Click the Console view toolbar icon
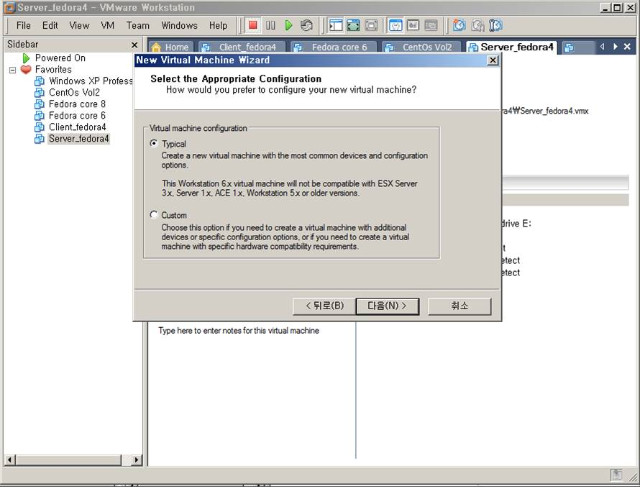Viewport: 640px width, 487px height. pos(431,25)
